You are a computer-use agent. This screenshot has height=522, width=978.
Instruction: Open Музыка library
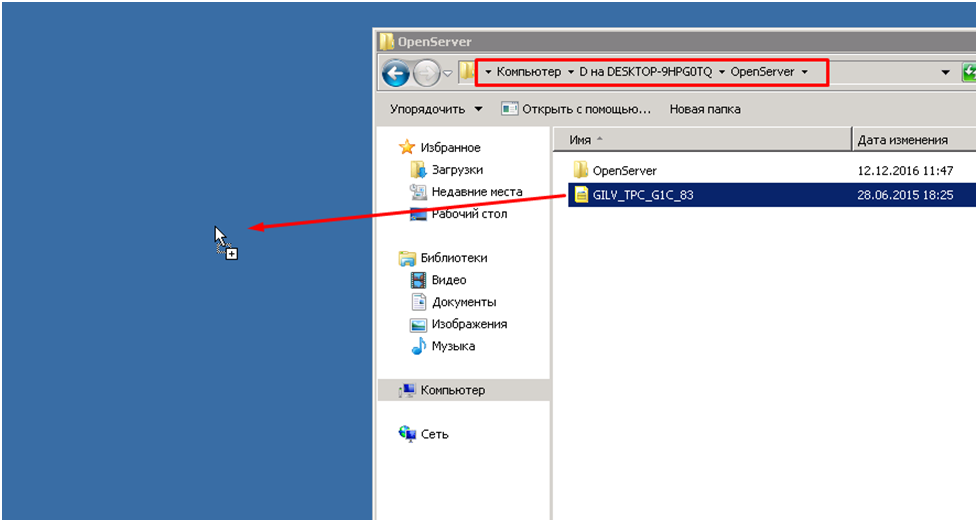click(x=453, y=346)
